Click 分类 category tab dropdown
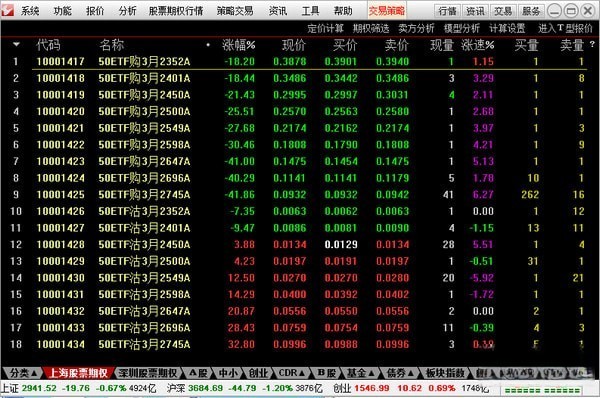 (23, 373)
